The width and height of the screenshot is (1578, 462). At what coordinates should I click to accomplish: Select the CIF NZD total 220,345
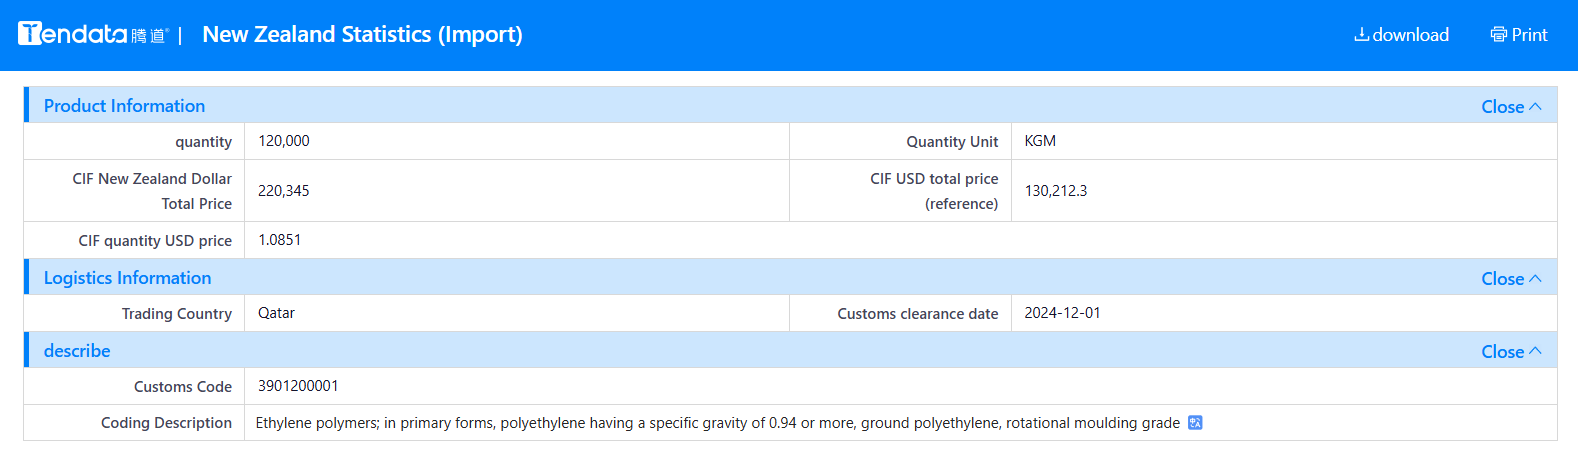click(x=284, y=191)
